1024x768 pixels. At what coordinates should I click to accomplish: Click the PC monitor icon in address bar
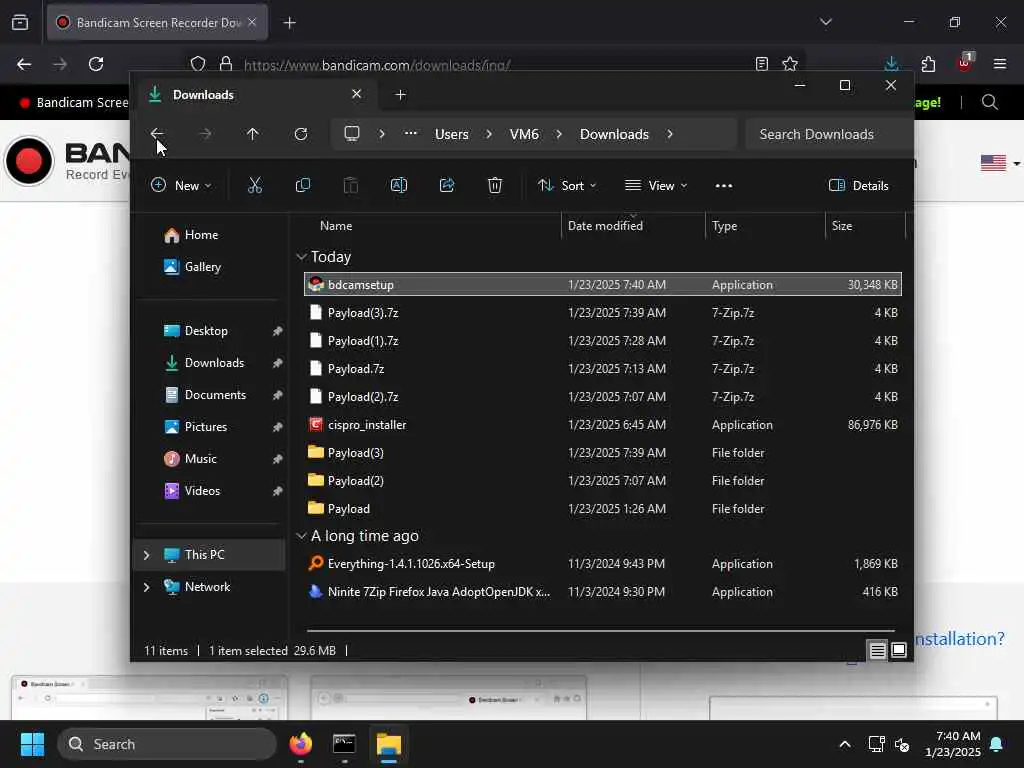(352, 134)
